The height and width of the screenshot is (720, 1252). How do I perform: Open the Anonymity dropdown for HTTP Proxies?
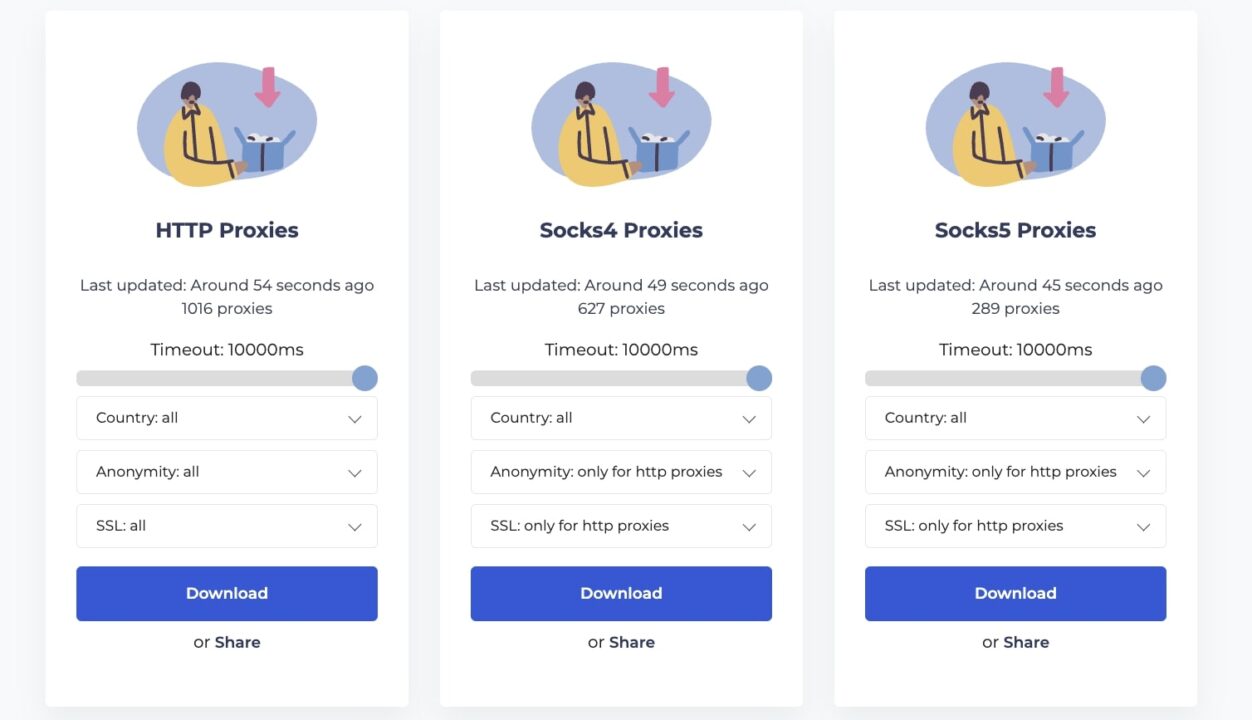click(x=226, y=472)
